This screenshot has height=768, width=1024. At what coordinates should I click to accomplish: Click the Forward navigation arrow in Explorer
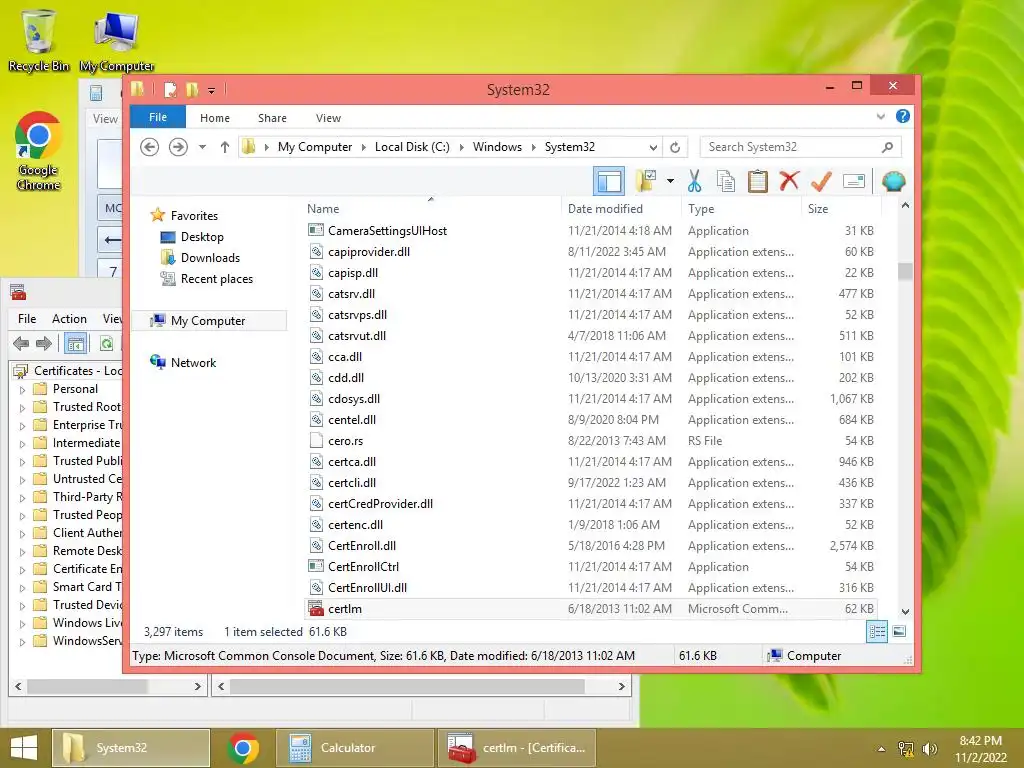pyautogui.click(x=178, y=147)
